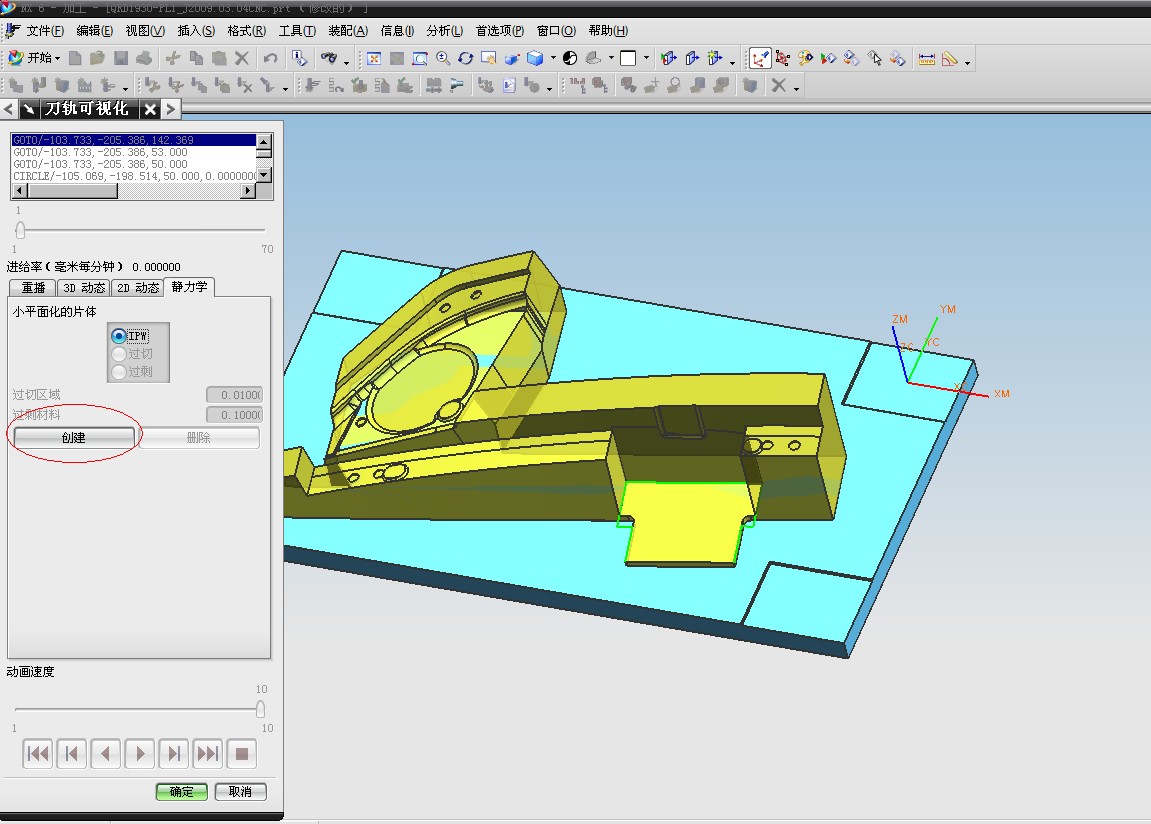Image resolution: width=1151 pixels, height=824 pixels.
Task: Click the Open folder icon
Action: 98,58
